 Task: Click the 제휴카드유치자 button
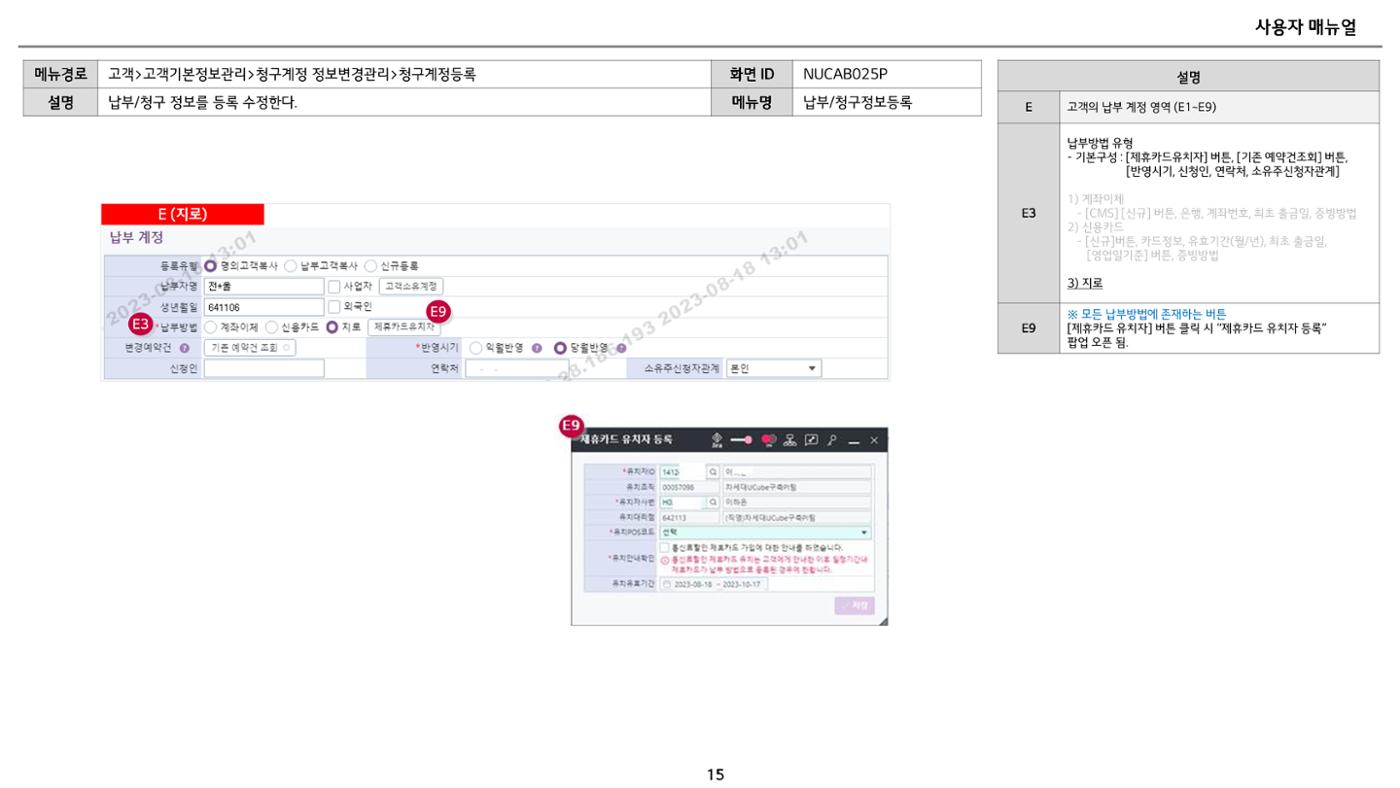404,327
